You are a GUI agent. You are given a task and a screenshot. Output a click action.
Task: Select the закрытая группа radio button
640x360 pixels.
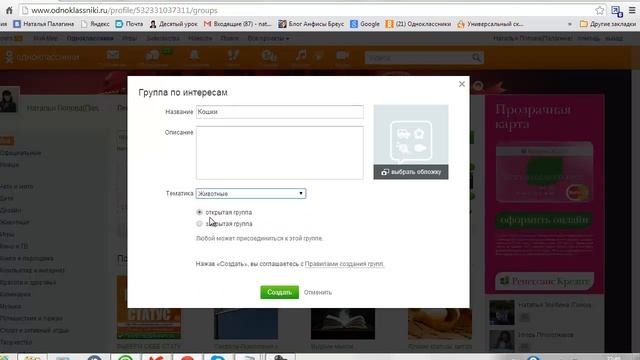point(199,224)
